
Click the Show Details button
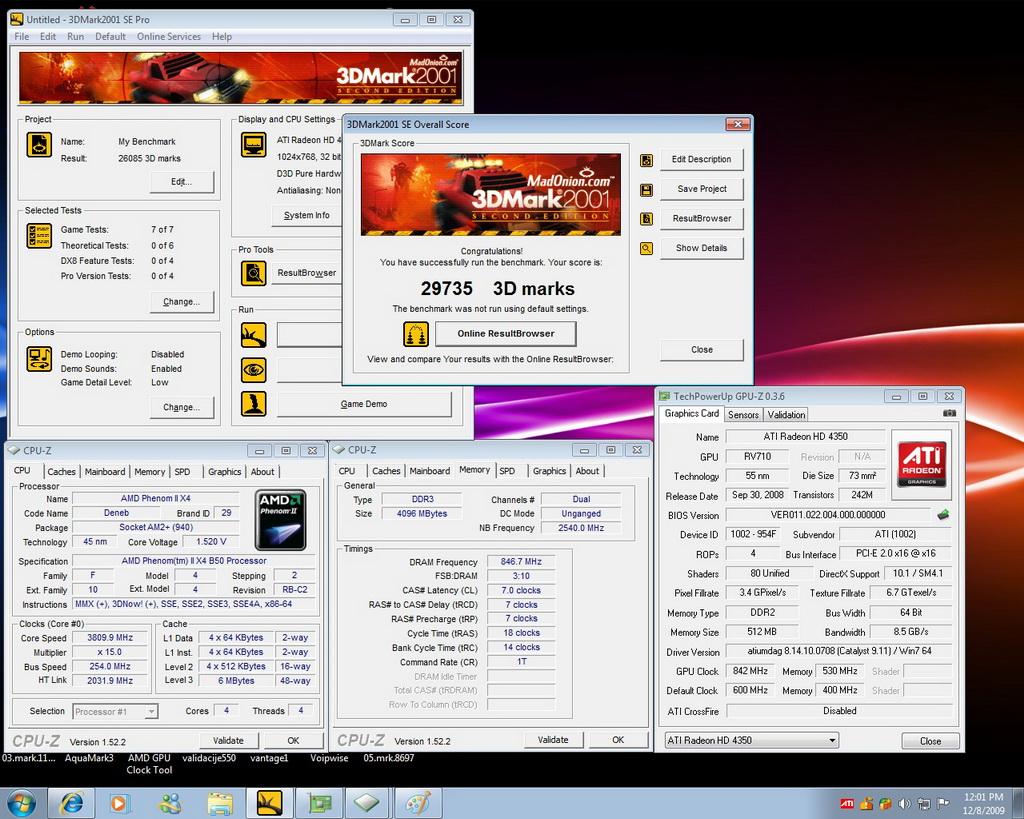coord(701,248)
